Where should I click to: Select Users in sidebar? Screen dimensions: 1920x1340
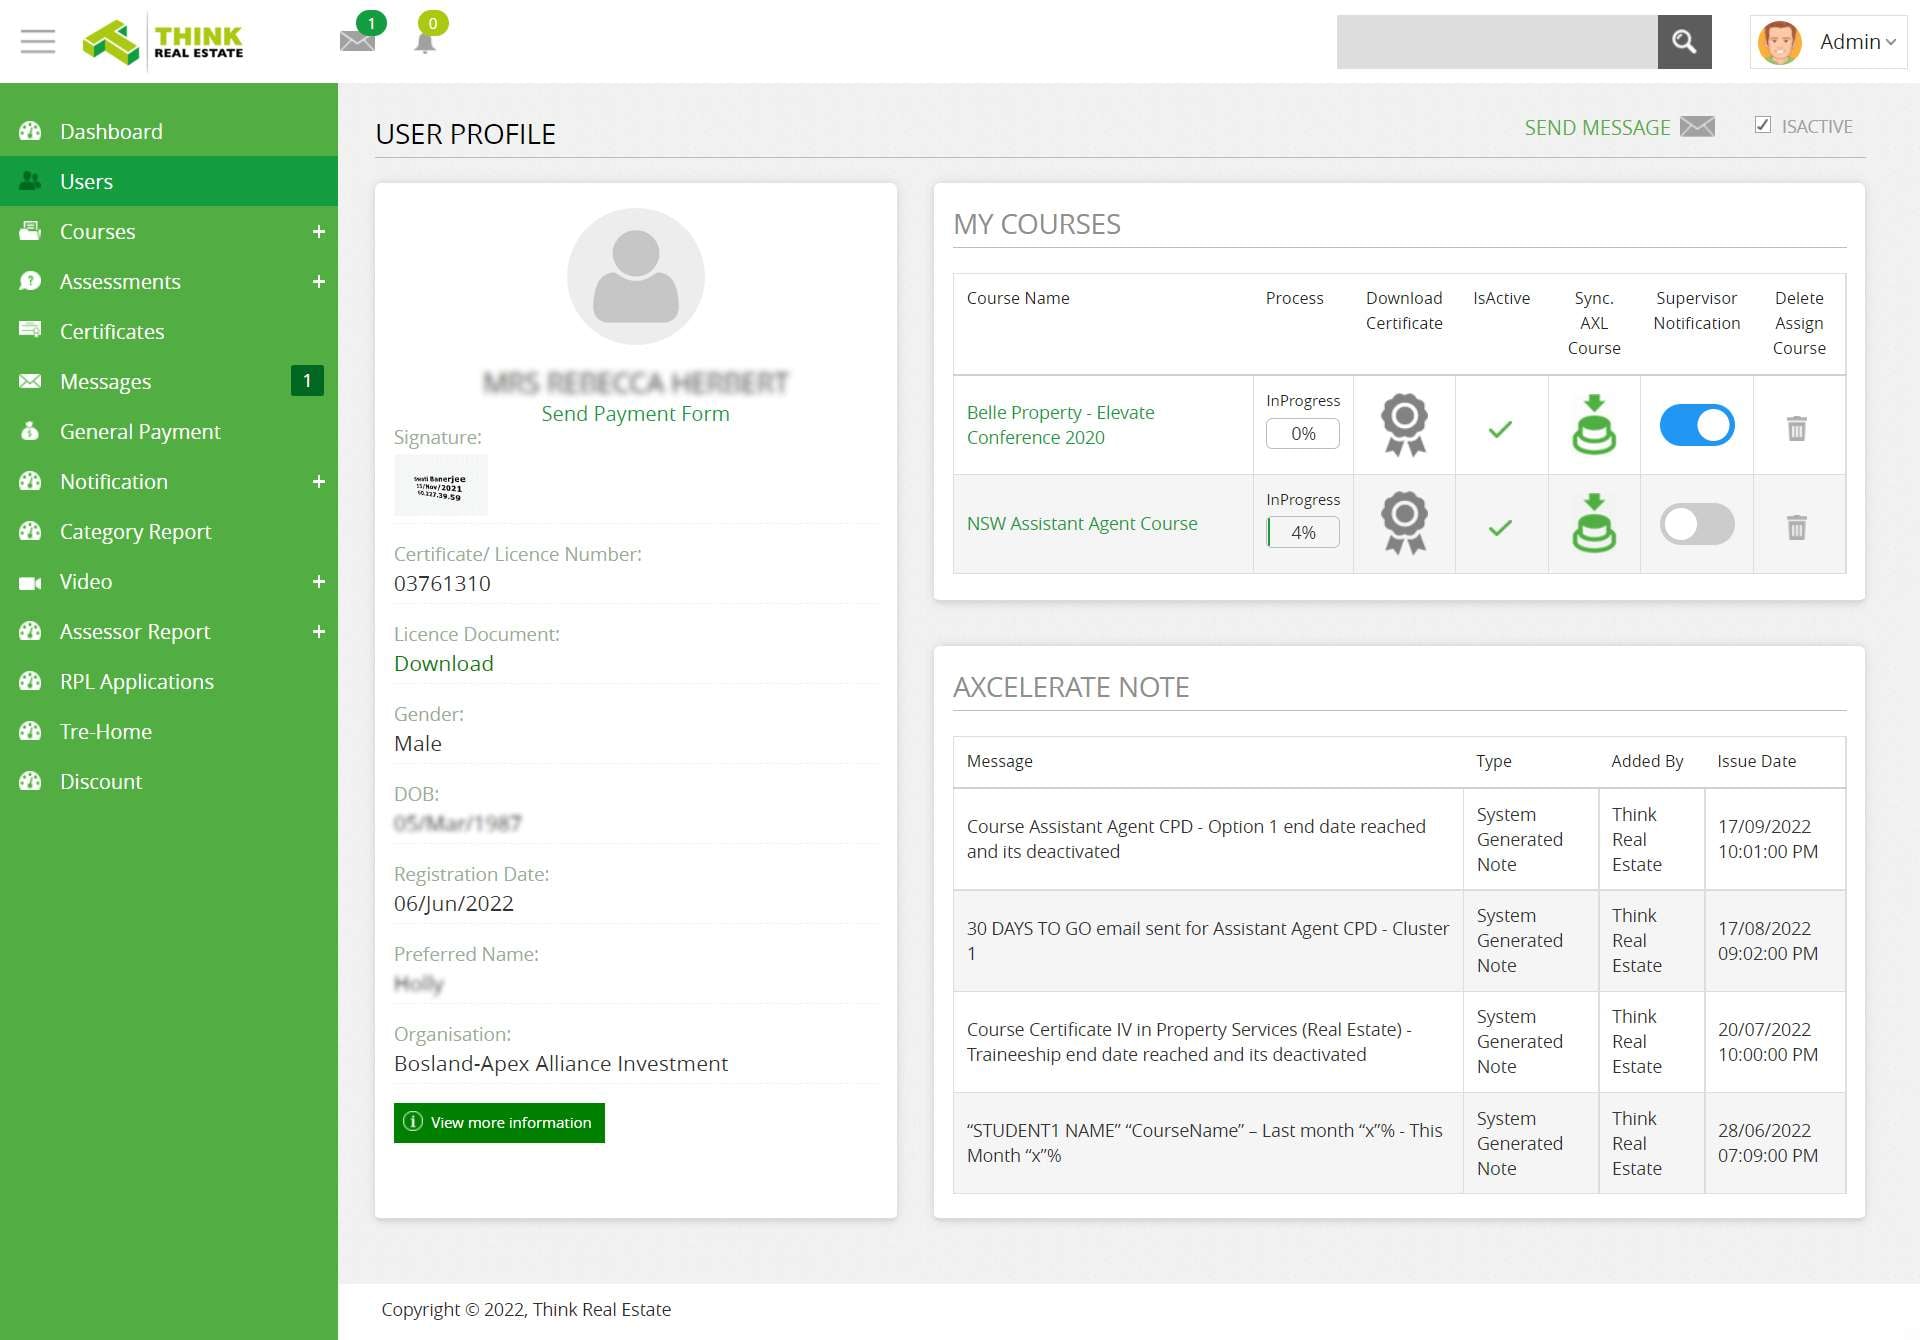pyautogui.click(x=169, y=181)
